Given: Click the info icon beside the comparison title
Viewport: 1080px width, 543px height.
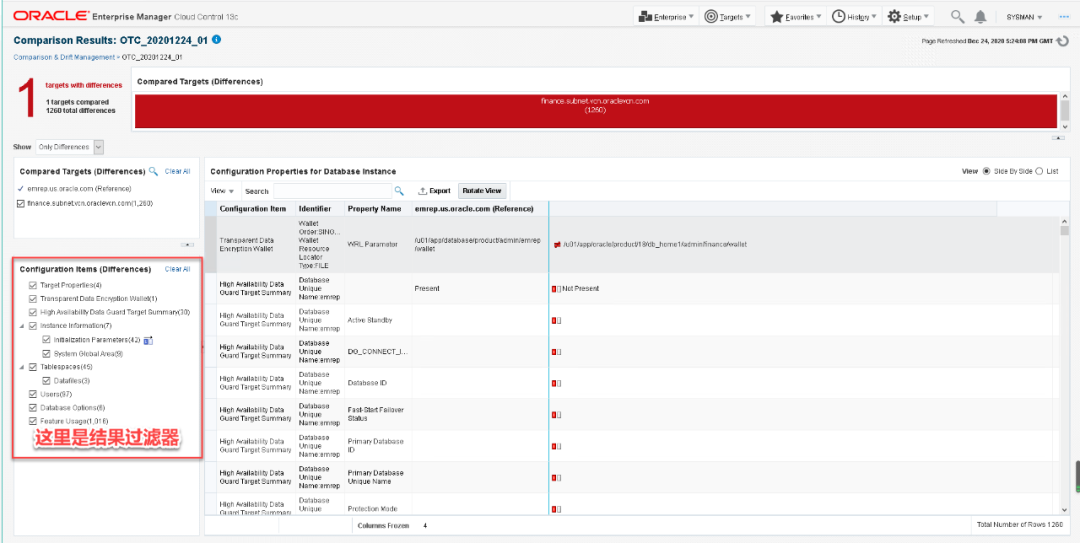Looking at the screenshot, I should coord(217,40).
